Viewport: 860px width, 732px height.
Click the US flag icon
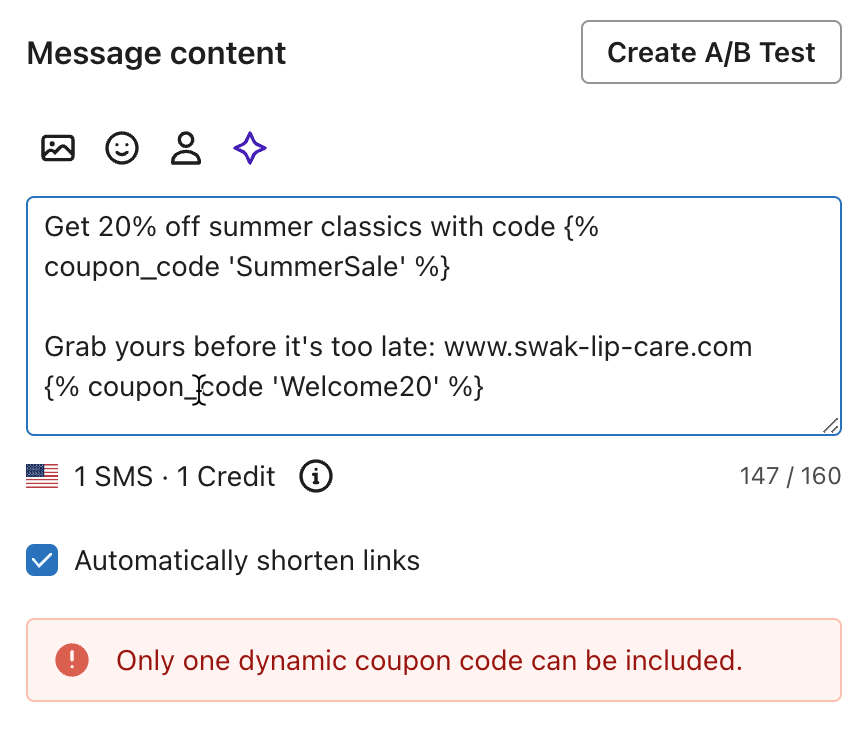tap(42, 477)
